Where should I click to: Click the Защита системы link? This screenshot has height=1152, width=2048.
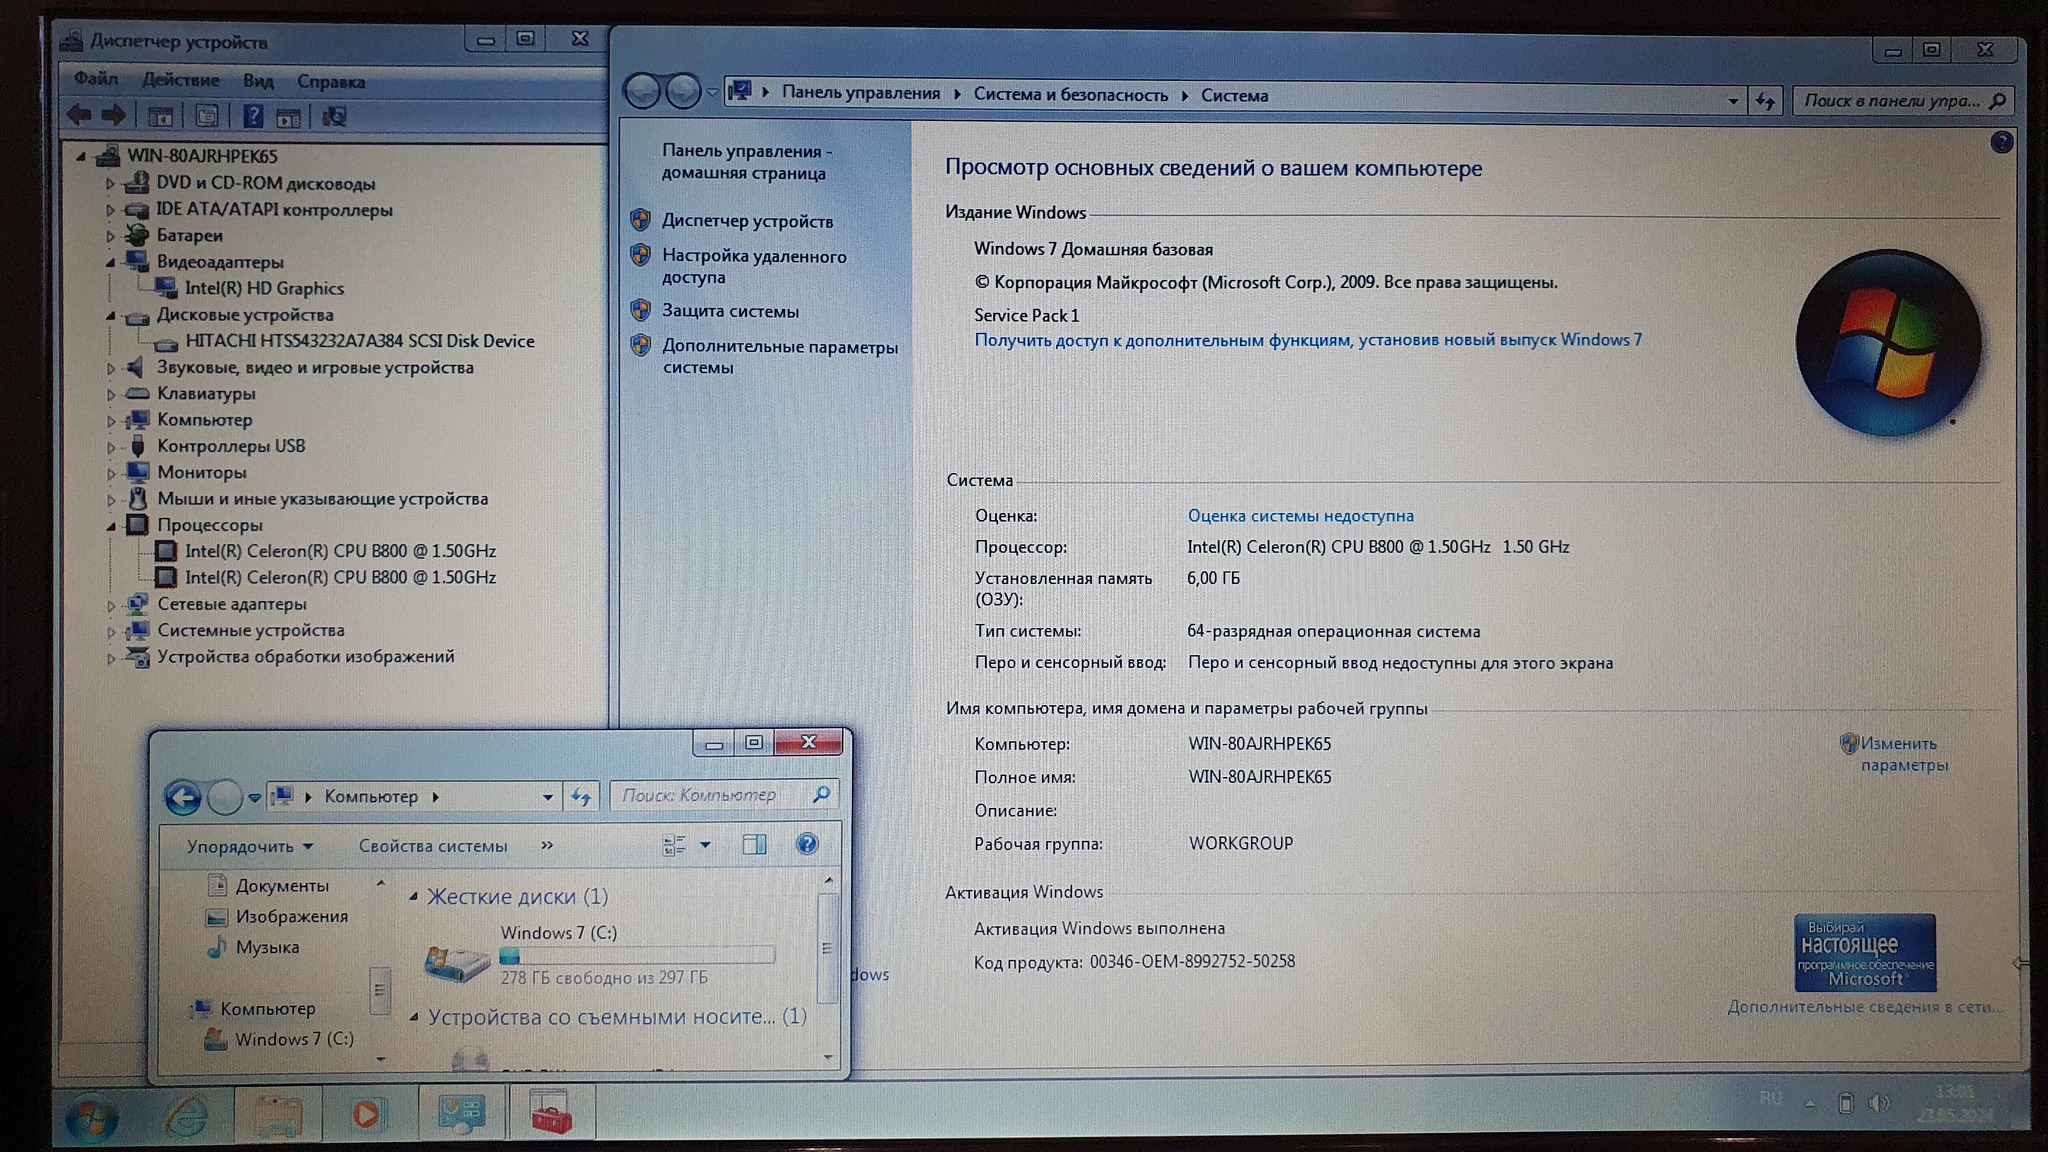(730, 311)
